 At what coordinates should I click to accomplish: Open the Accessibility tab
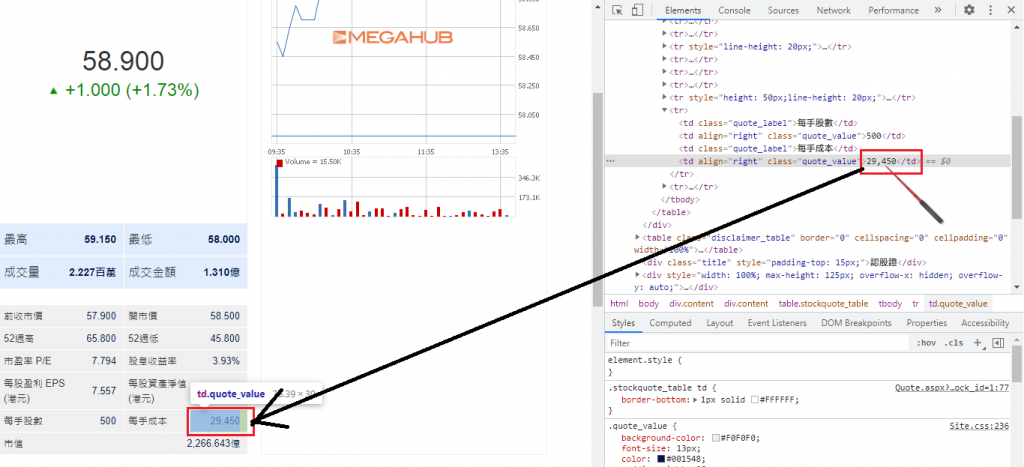point(985,323)
